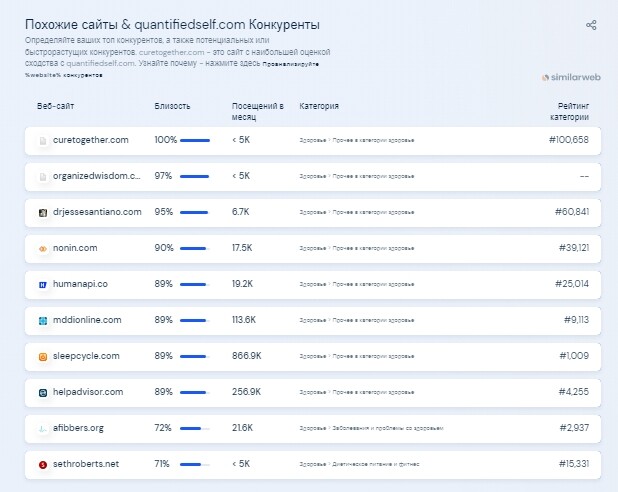Click the humanapi.co favicon
Screen dimensions: 618x492
click(43, 285)
